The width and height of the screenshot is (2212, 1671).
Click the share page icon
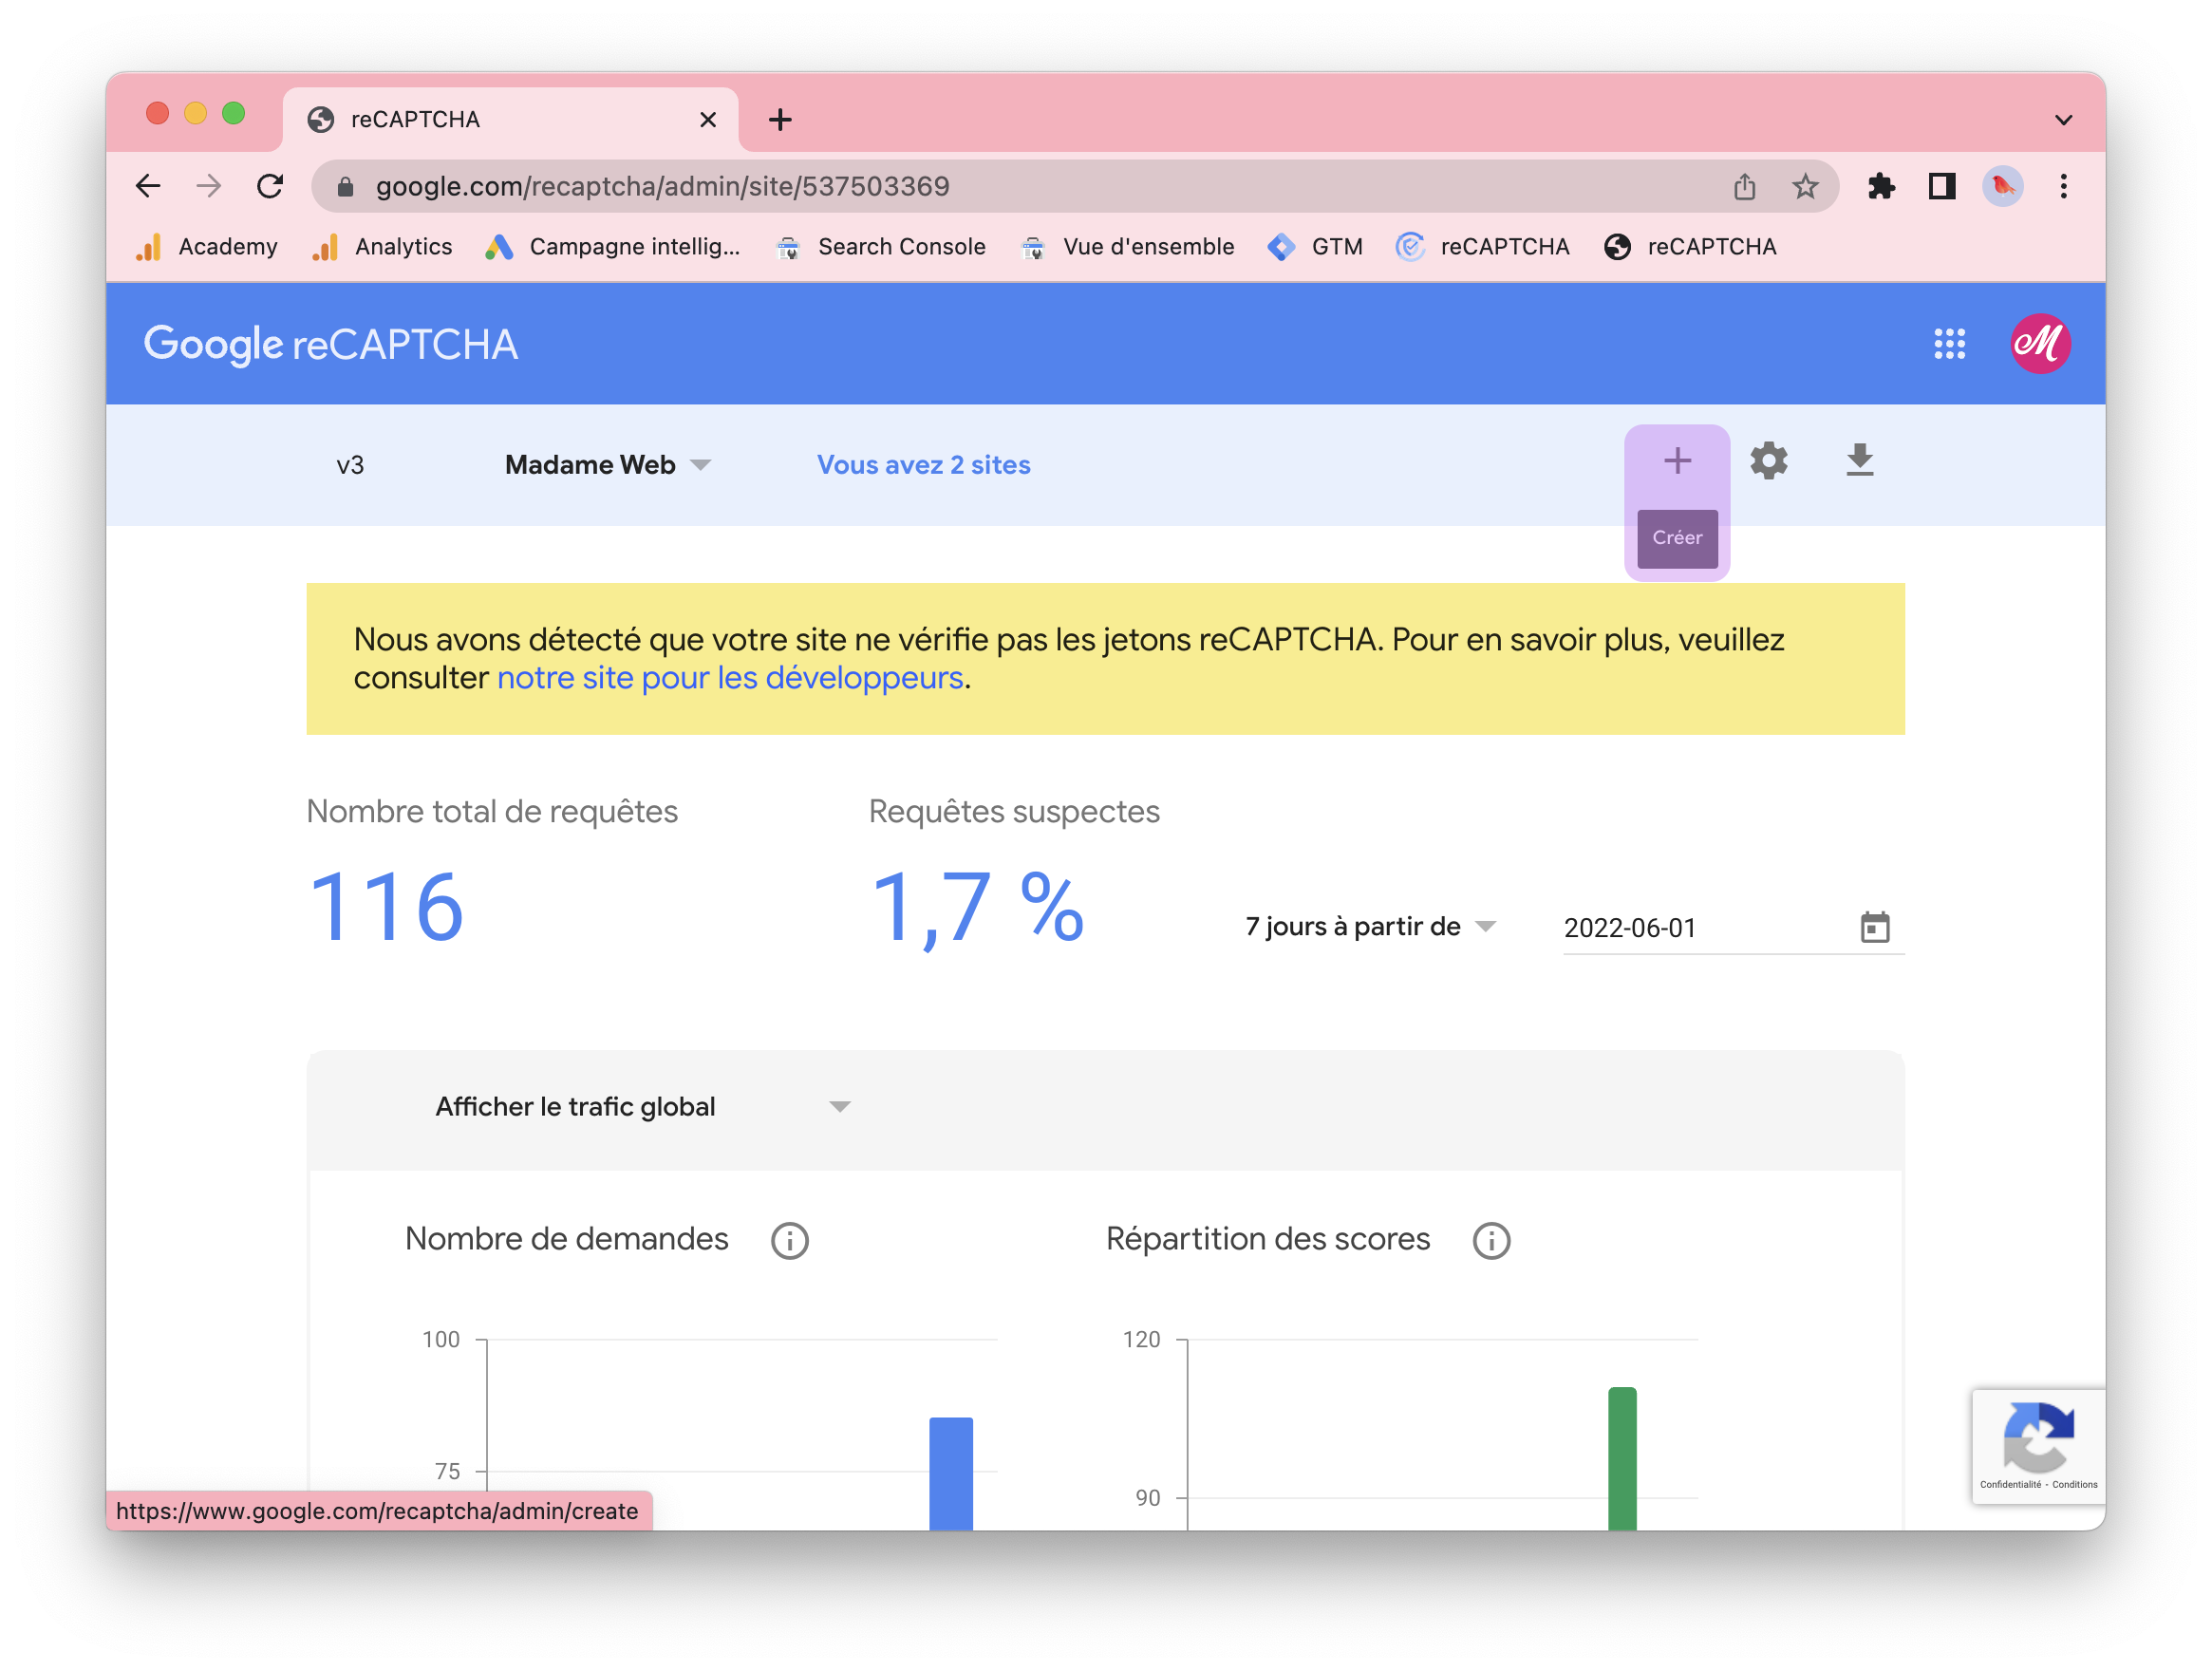click(x=1744, y=186)
